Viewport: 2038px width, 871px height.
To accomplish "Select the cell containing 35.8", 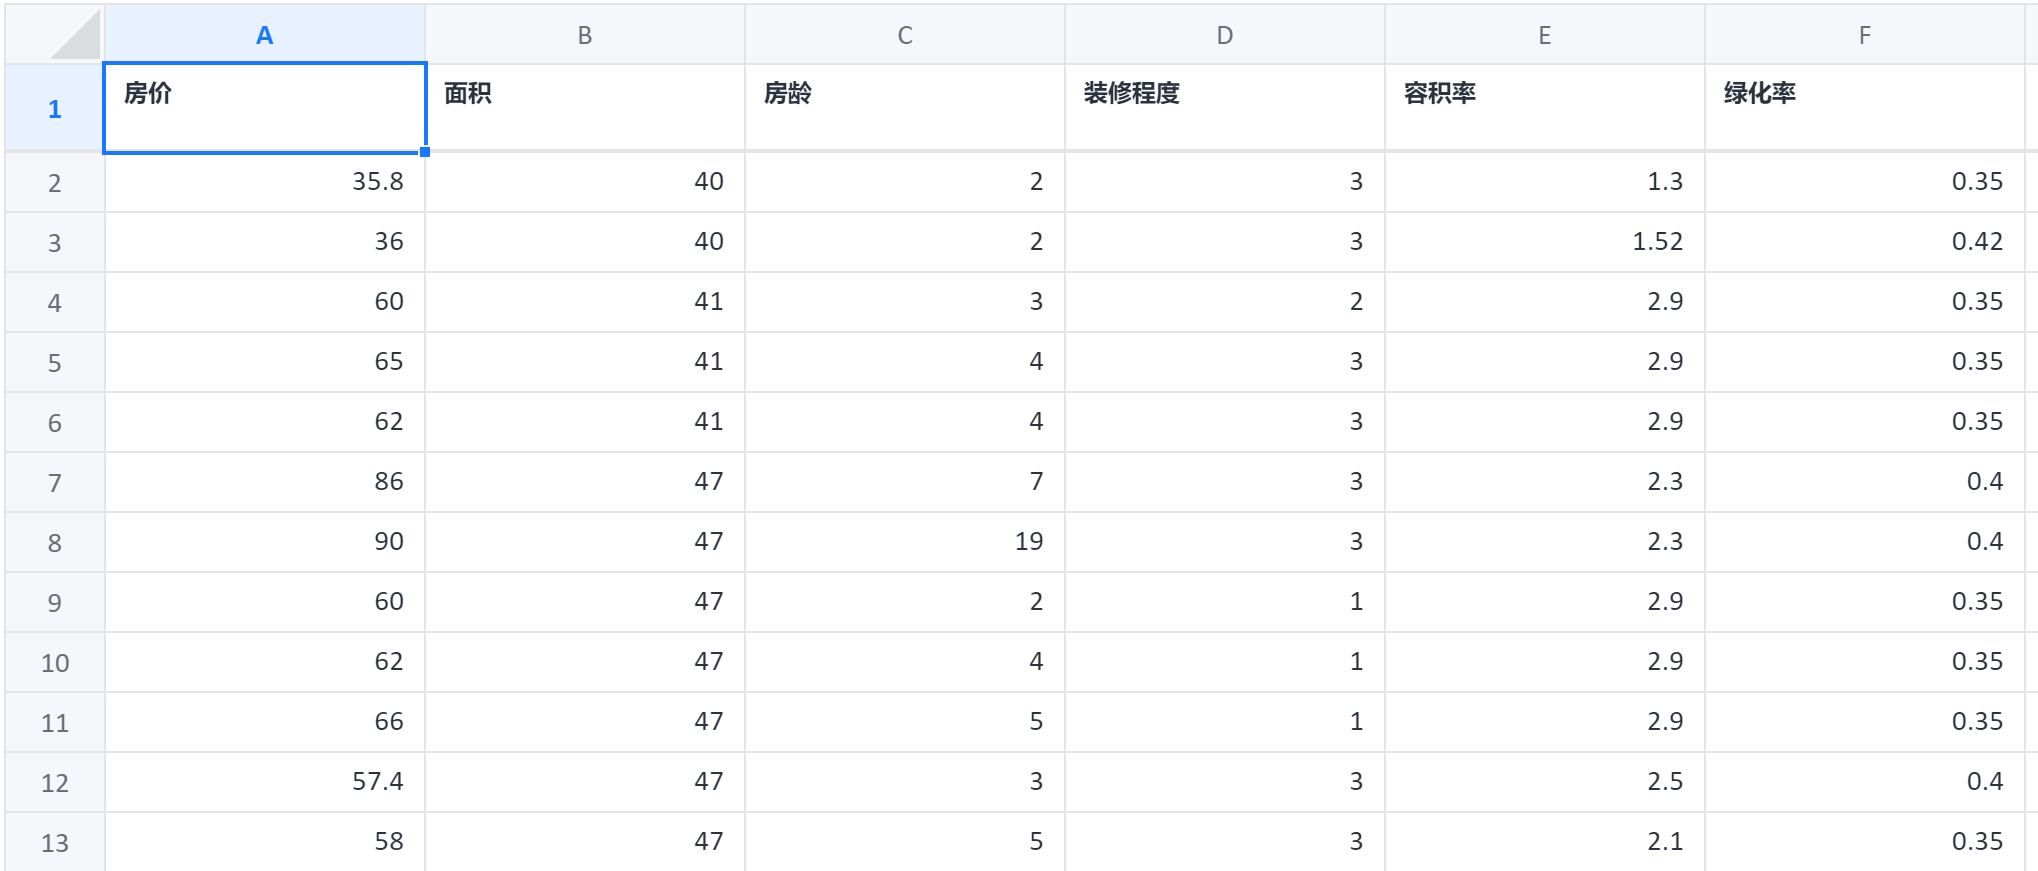I will [264, 182].
